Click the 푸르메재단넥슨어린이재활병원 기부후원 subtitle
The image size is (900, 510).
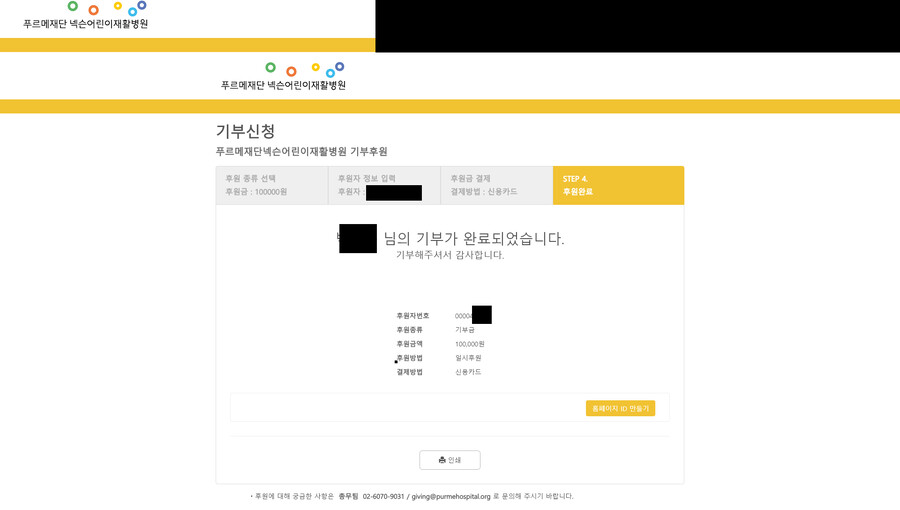pos(301,151)
